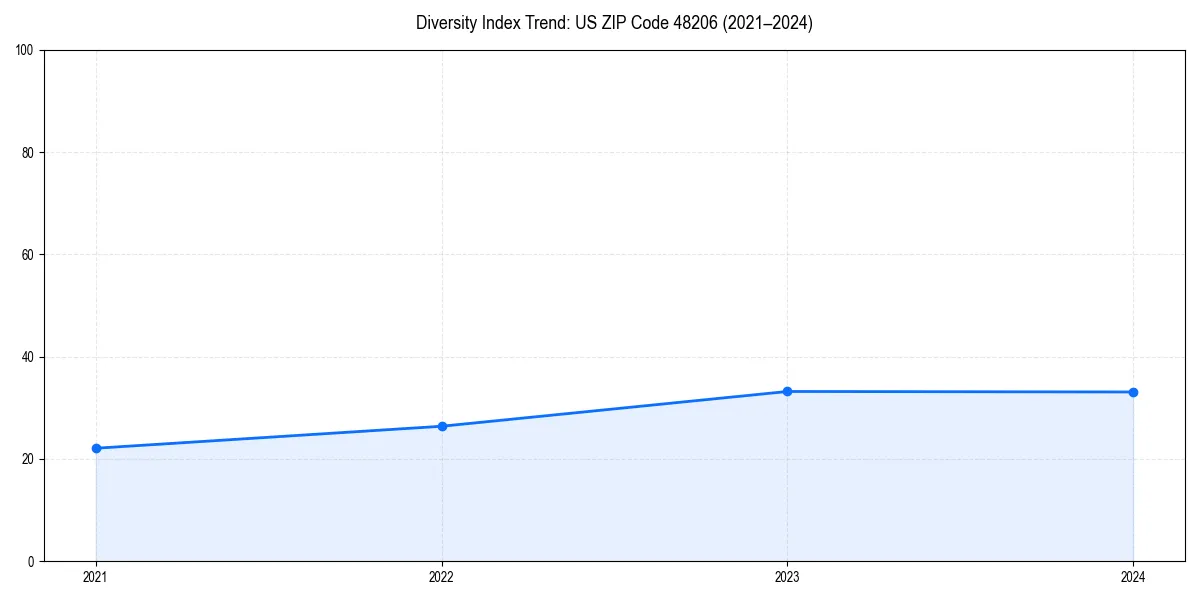Click the 60 y-axis tick label
The image size is (1200, 600).
point(27,252)
